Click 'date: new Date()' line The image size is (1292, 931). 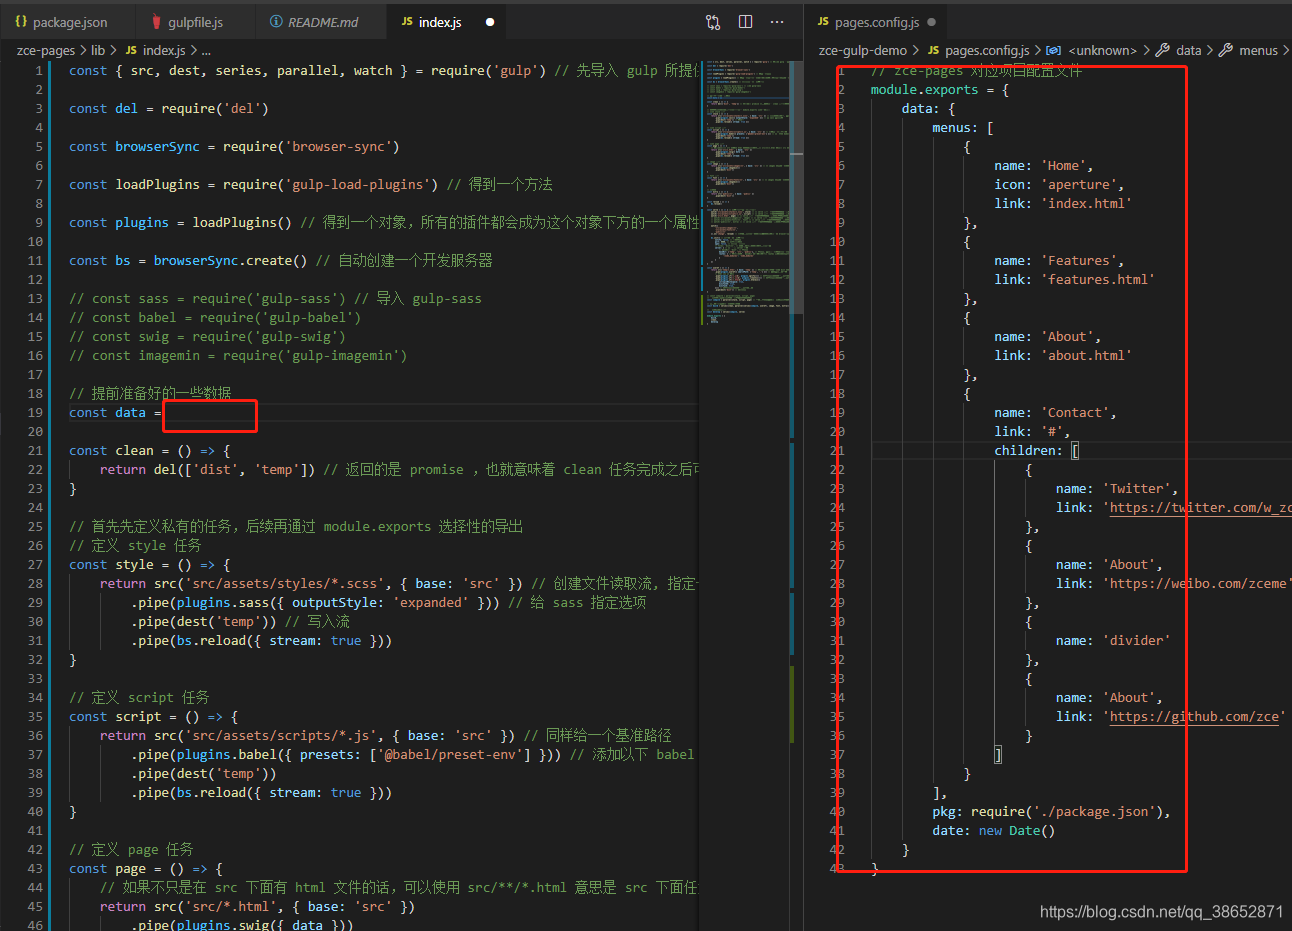pyautogui.click(x=993, y=830)
